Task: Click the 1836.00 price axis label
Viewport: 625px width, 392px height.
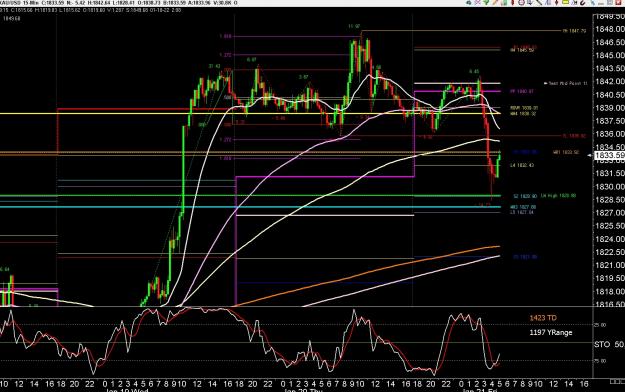Action: point(609,134)
